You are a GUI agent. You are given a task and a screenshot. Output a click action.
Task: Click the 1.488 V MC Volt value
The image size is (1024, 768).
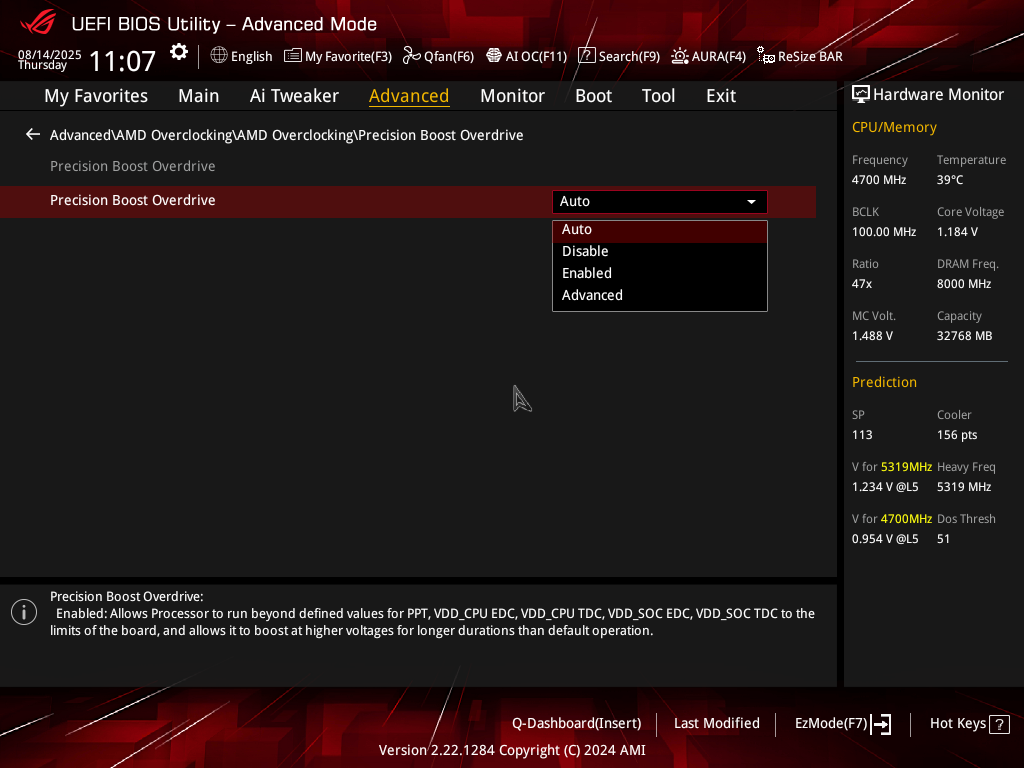point(872,336)
